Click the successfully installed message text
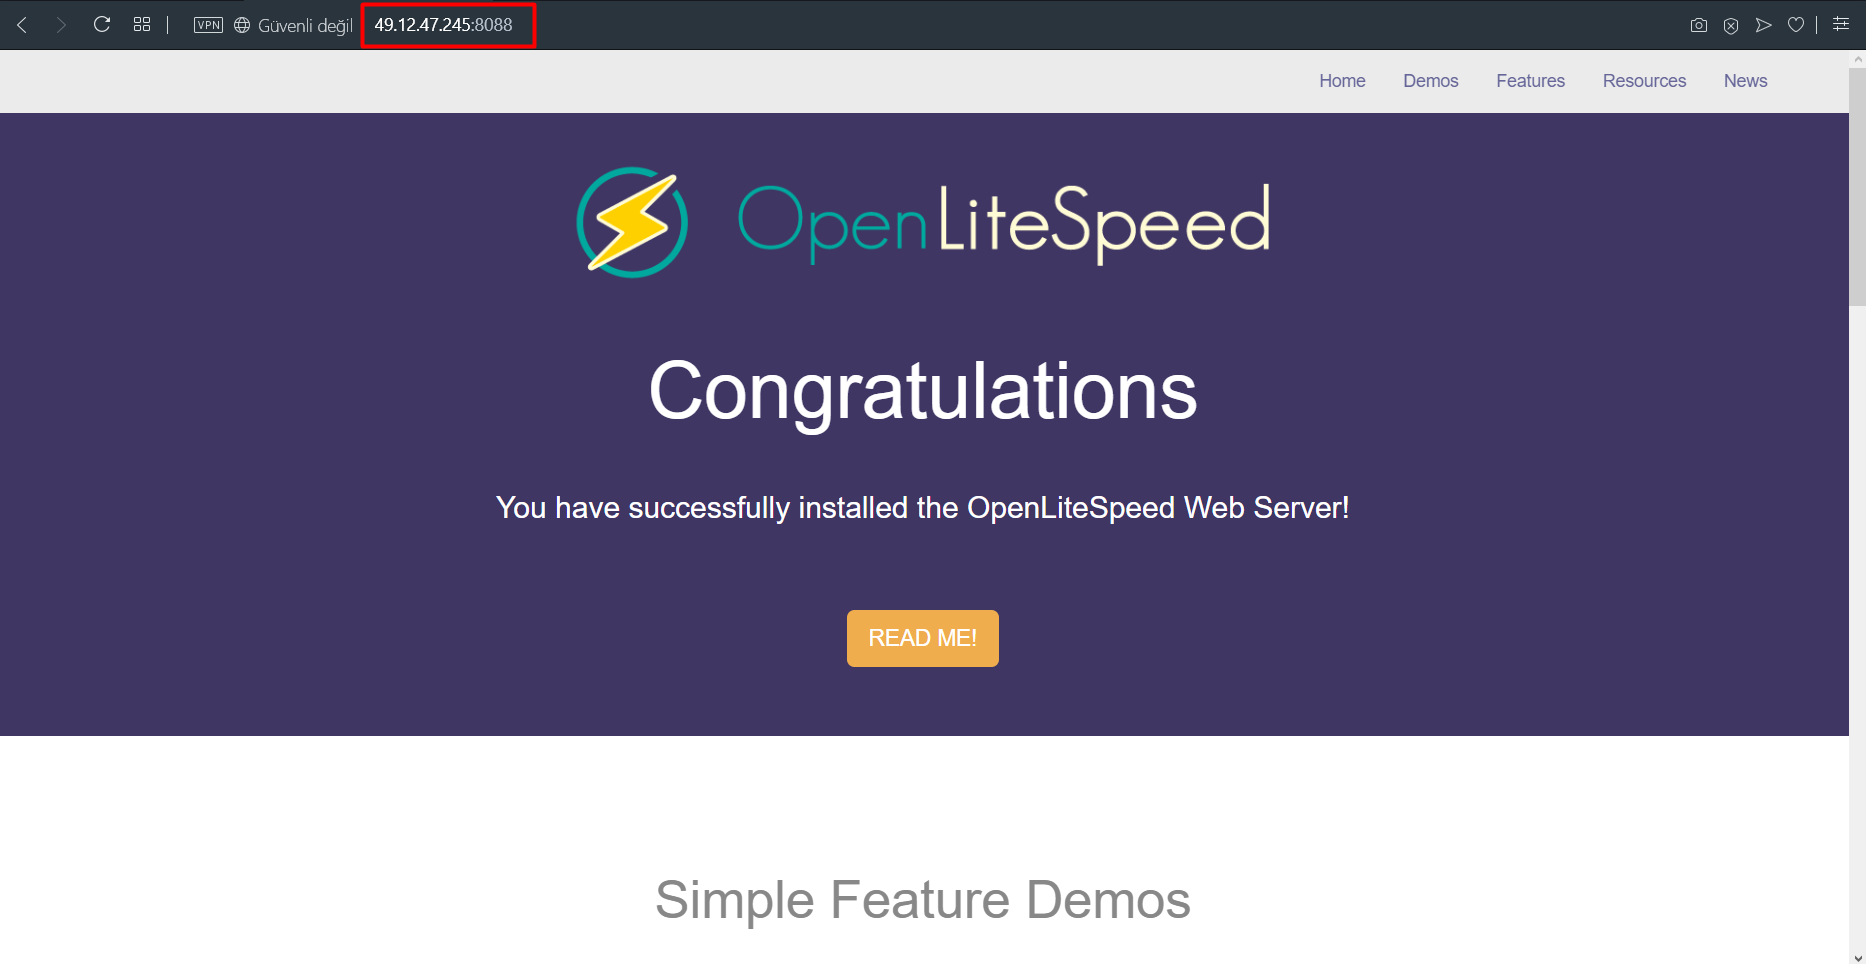 [923, 508]
